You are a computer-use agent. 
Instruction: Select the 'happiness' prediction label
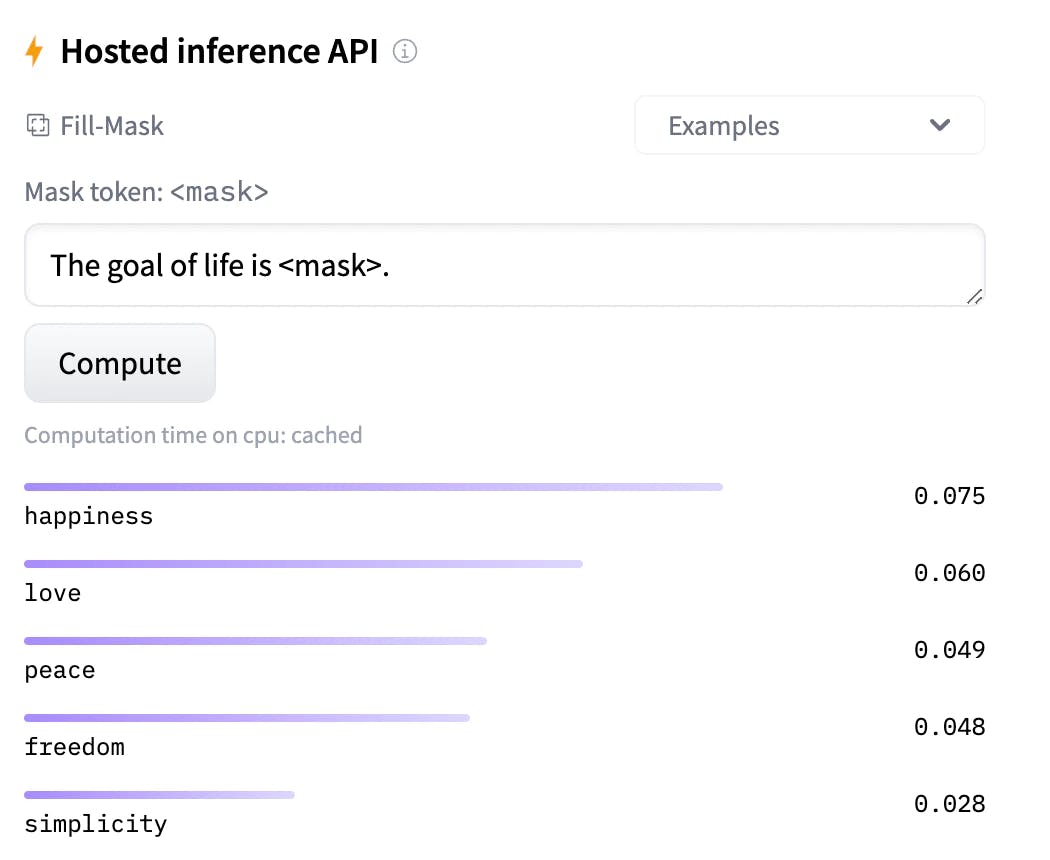[89, 516]
